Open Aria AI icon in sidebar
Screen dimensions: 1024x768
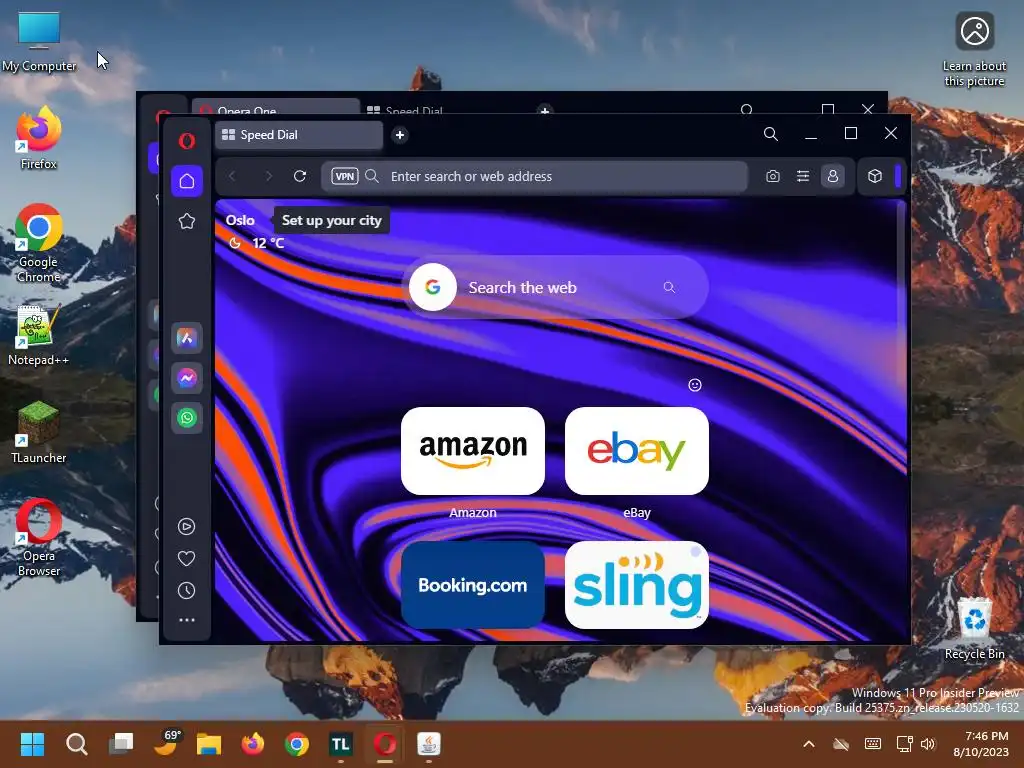[187, 338]
